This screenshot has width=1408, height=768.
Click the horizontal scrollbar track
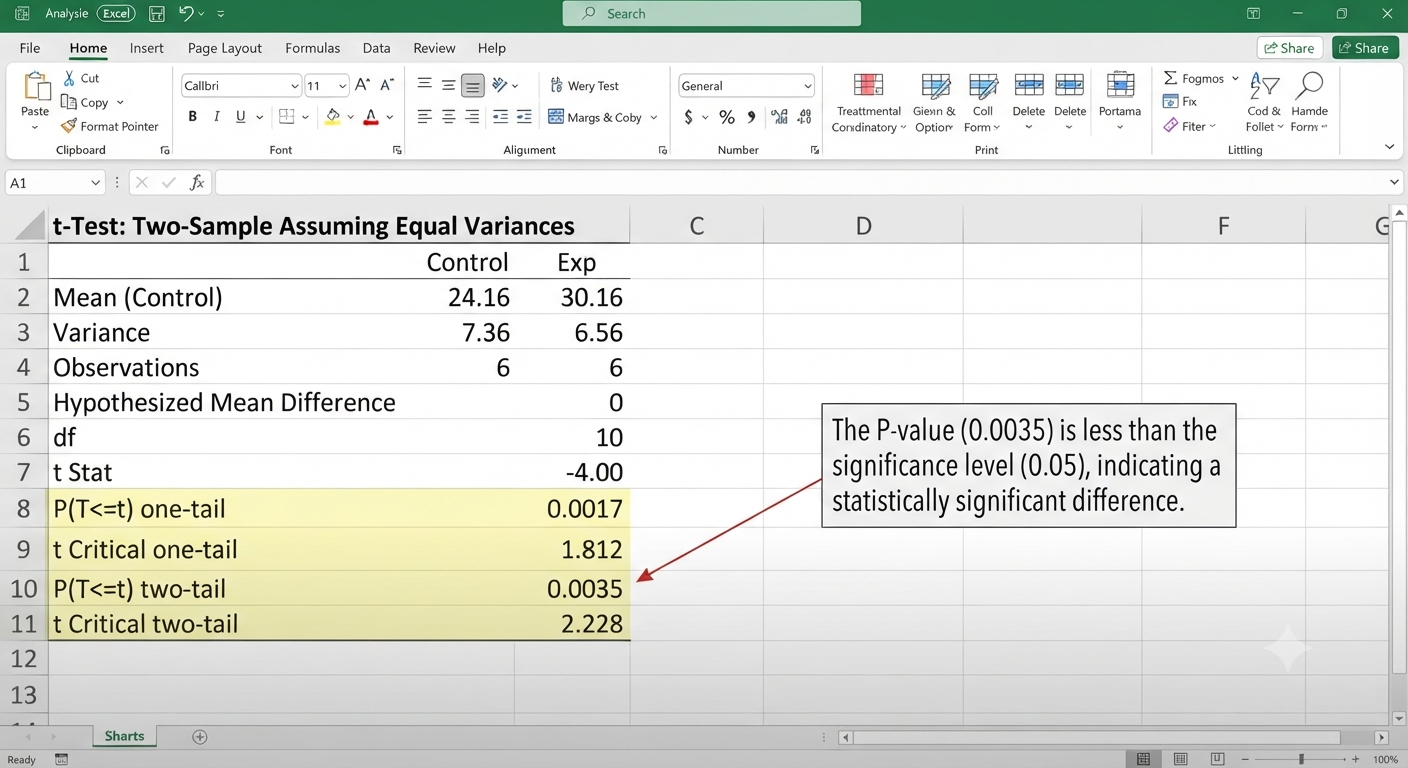pos(1113,737)
